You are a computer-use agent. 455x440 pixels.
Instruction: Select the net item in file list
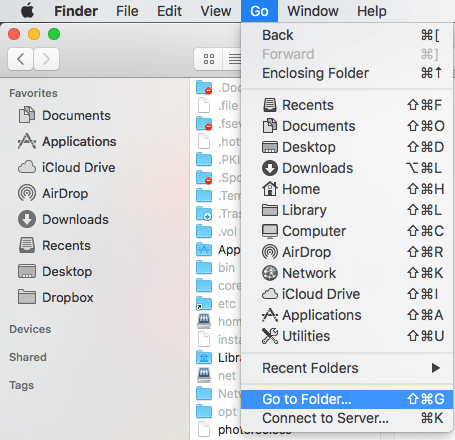coord(217,375)
